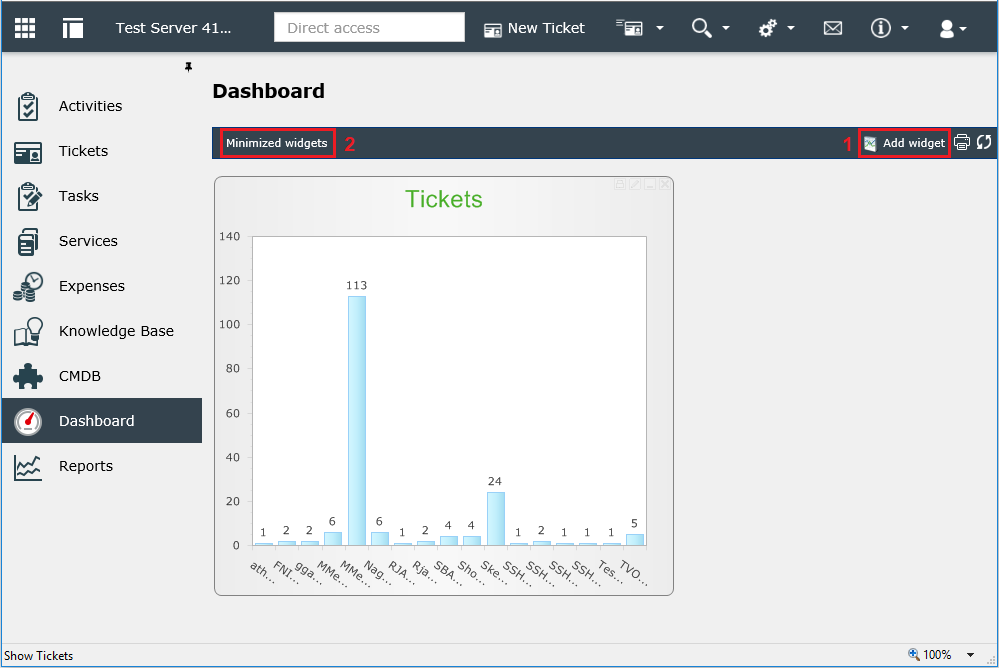999x668 pixels.
Task: Click the Add widget button
Action: 905,143
